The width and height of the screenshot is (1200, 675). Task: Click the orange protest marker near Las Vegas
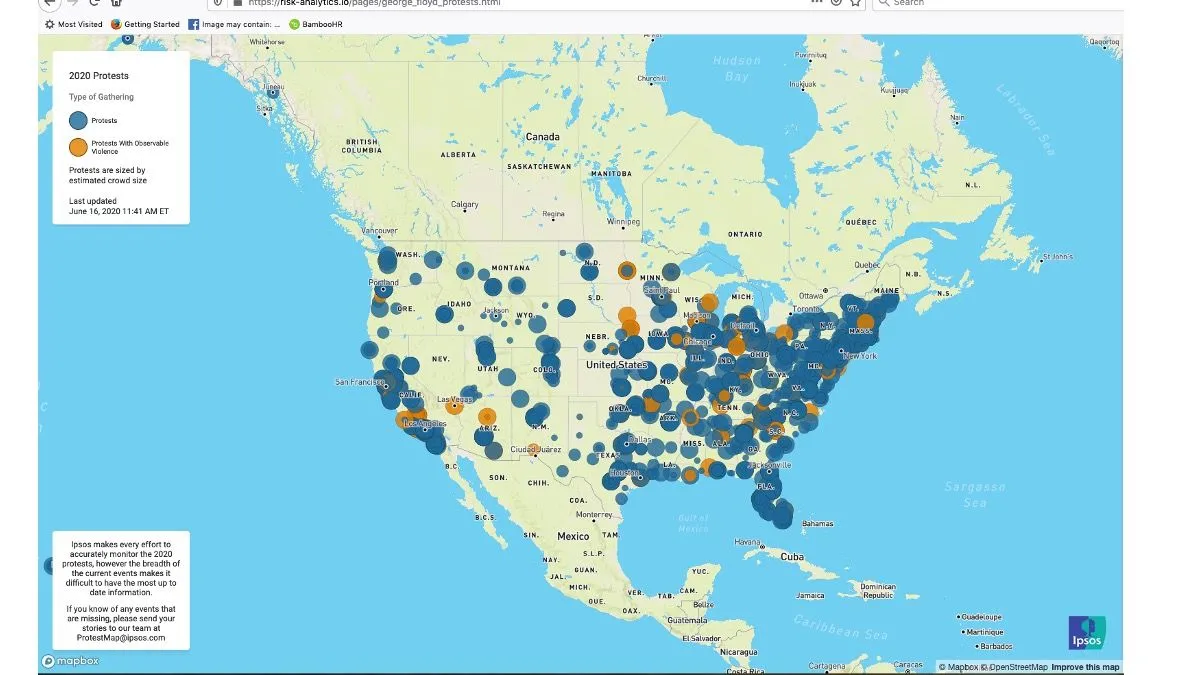tap(455, 406)
